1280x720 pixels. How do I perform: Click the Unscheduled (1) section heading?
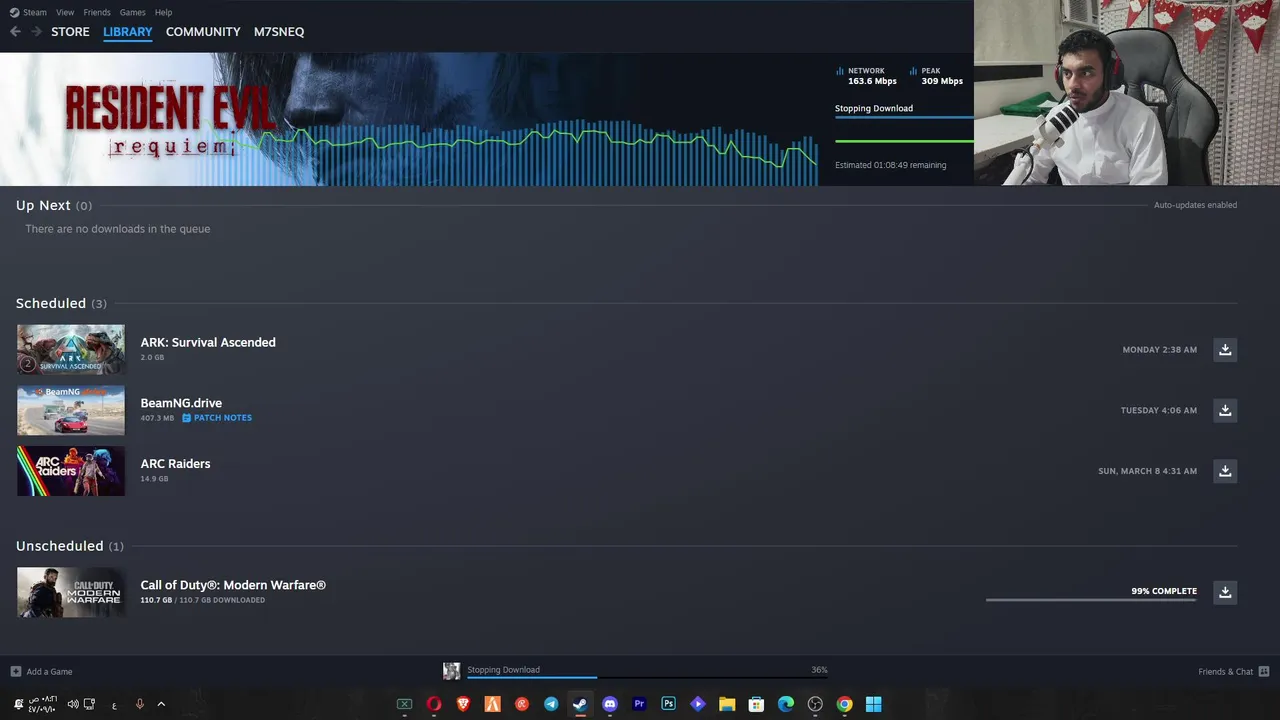click(x=70, y=546)
